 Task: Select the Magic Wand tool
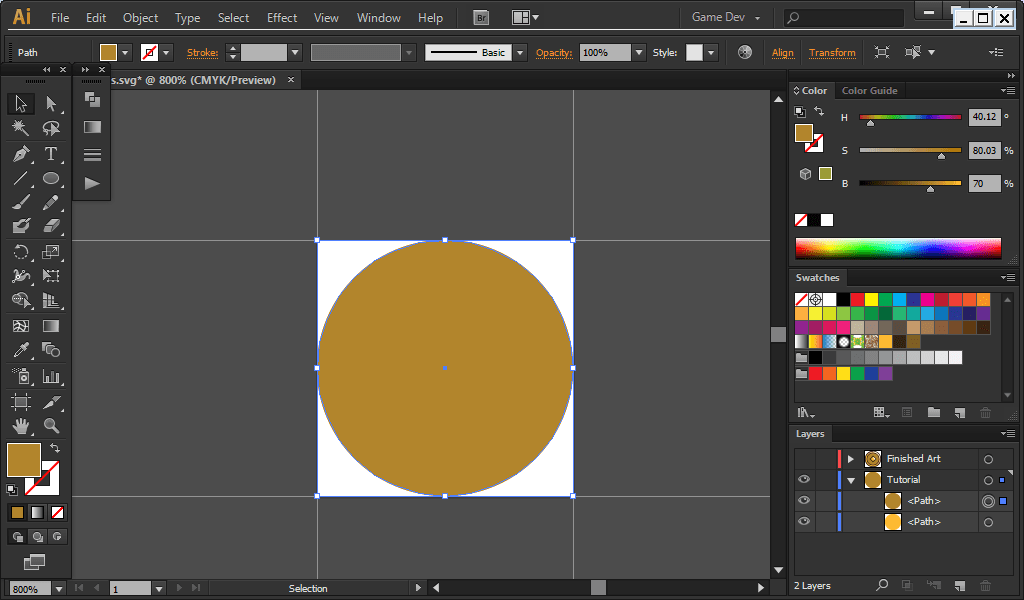click(x=20, y=127)
